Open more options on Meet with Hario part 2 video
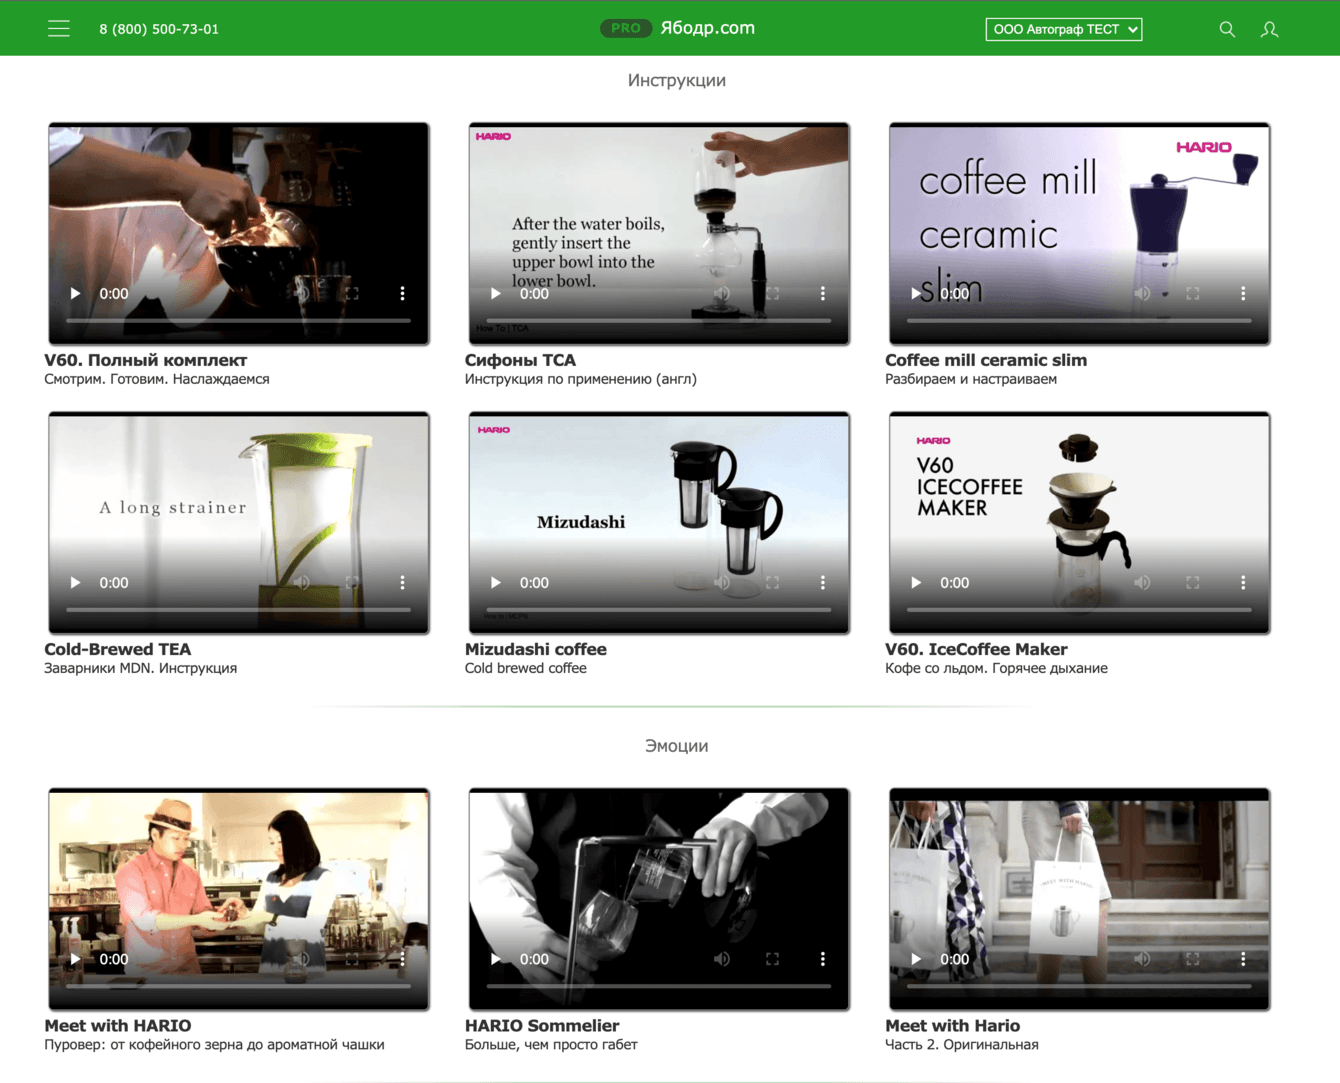Image resolution: width=1340 pixels, height=1083 pixels. click(x=1242, y=959)
